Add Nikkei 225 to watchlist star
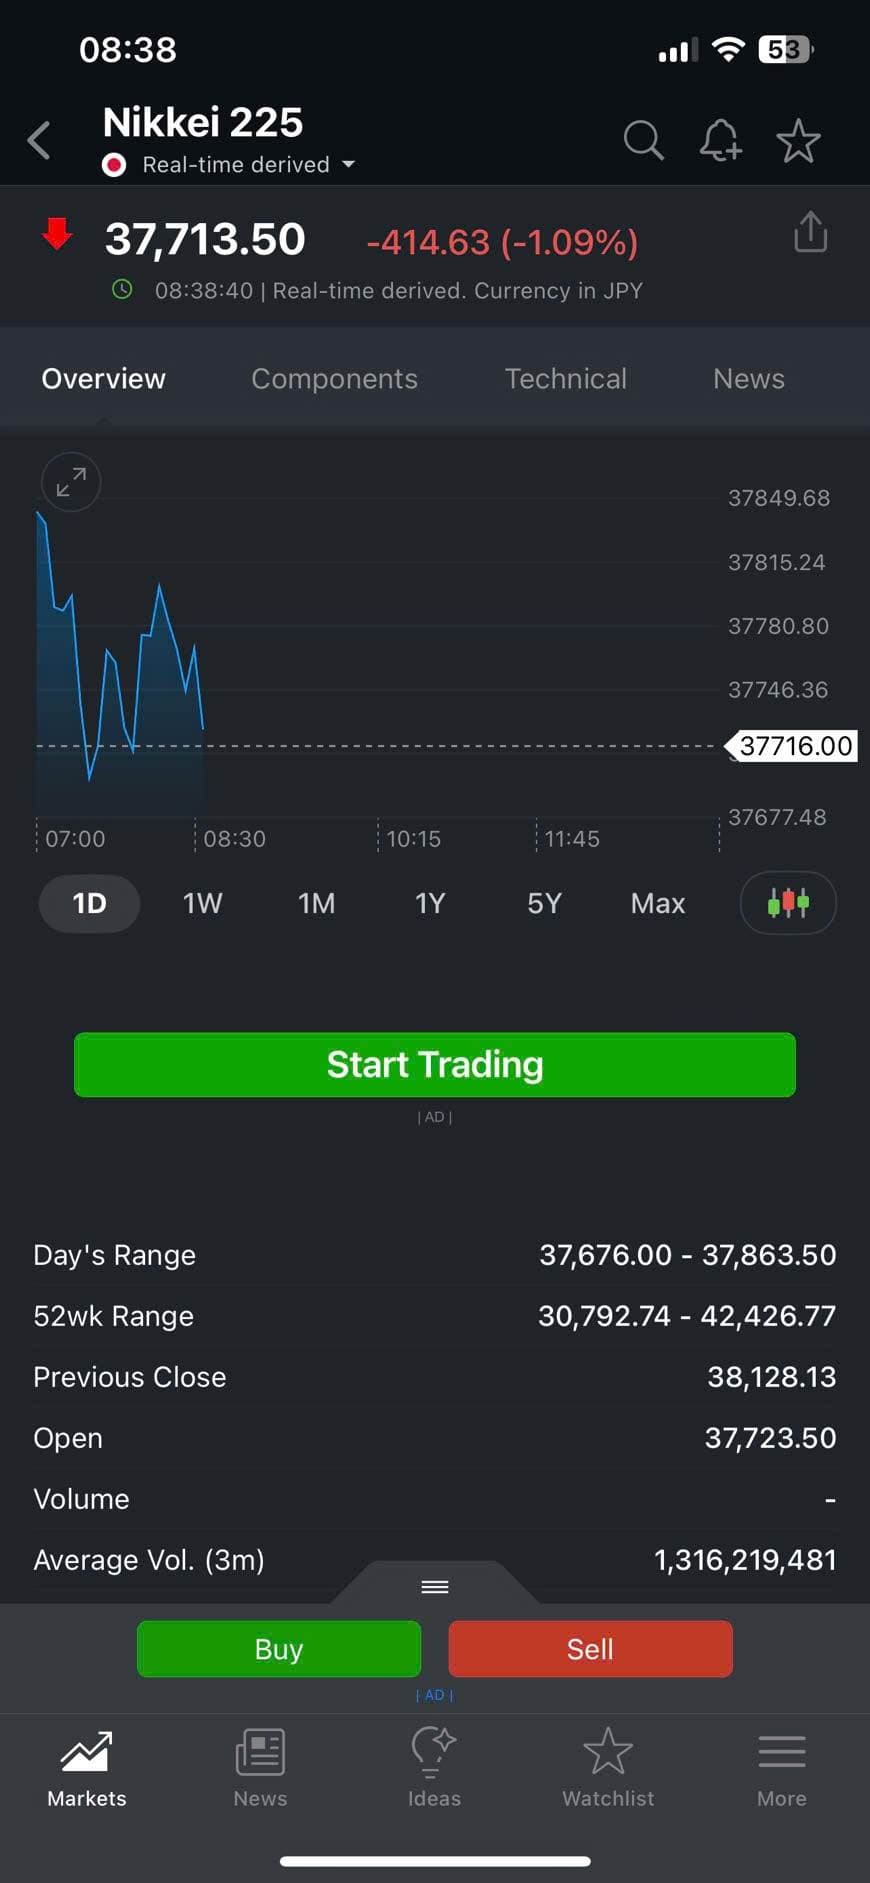Image resolution: width=870 pixels, height=1883 pixels. click(798, 141)
